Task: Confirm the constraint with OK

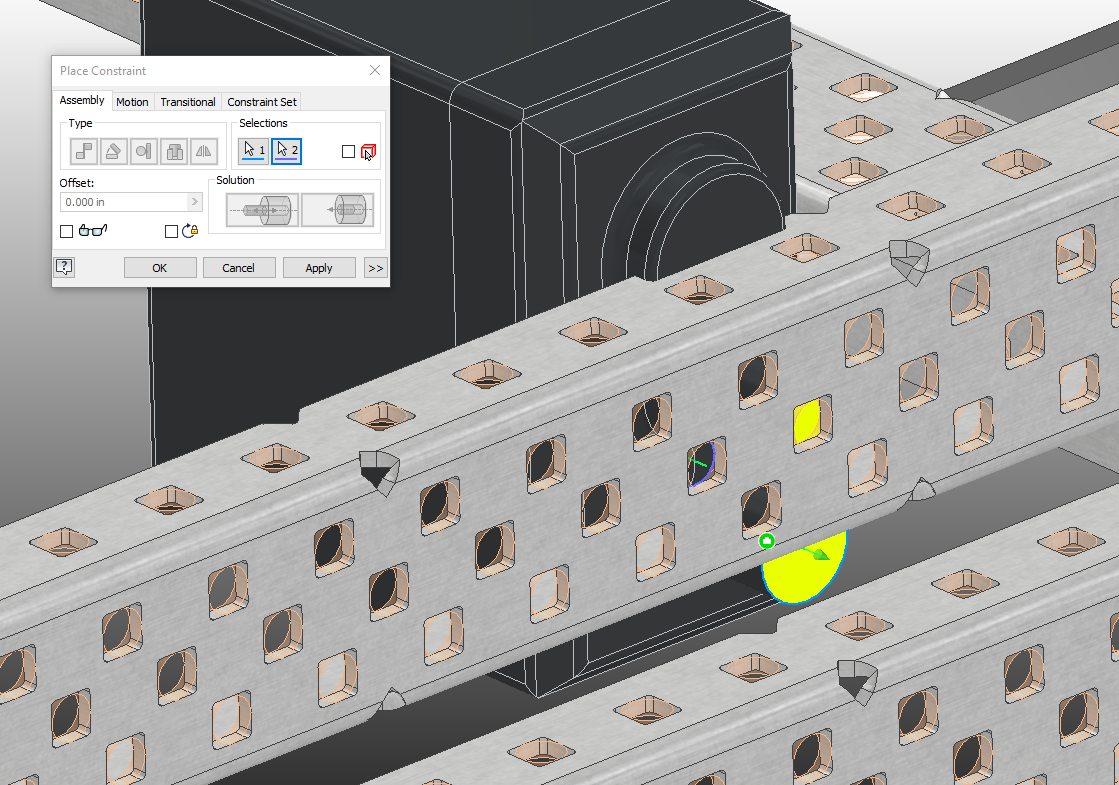Action: click(x=160, y=268)
